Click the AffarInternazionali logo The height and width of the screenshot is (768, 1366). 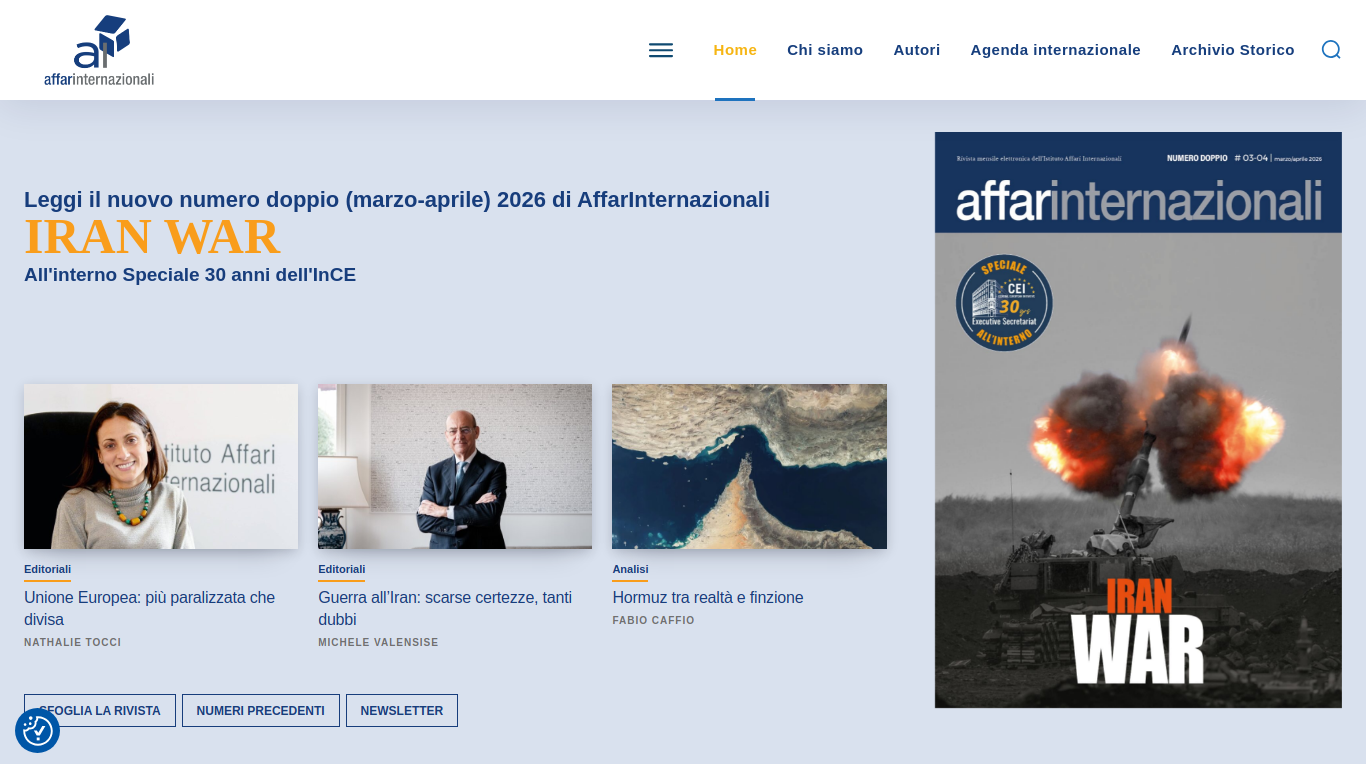pos(99,50)
